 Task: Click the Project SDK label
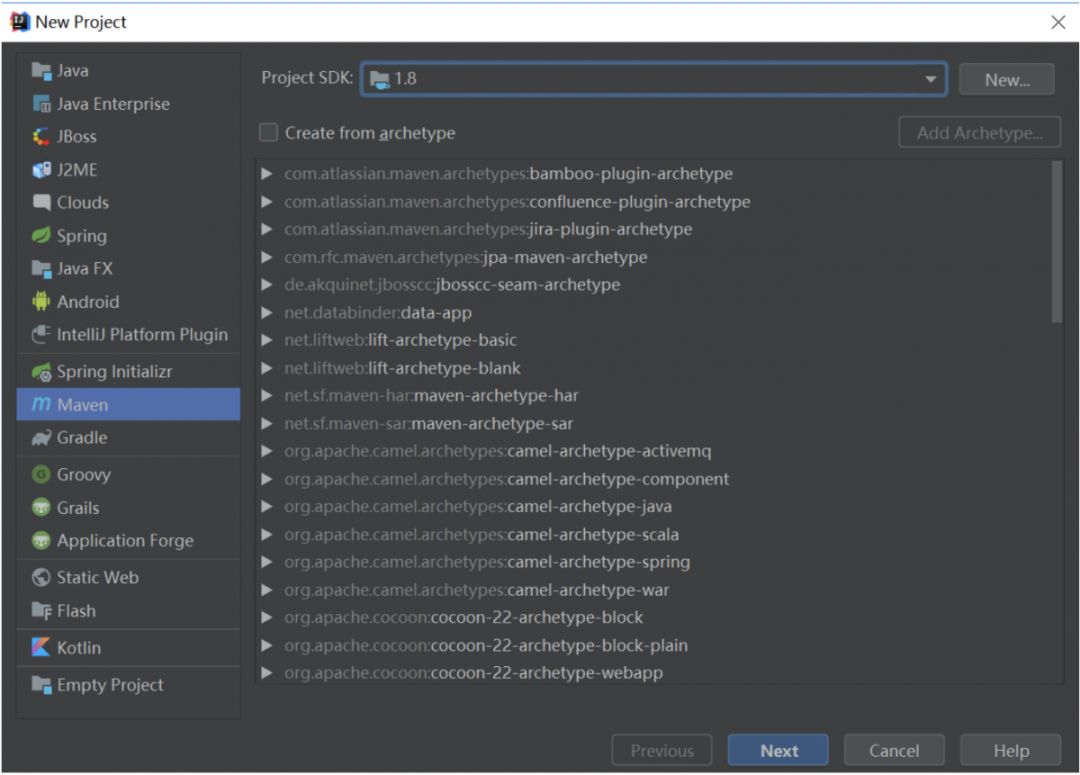307,78
